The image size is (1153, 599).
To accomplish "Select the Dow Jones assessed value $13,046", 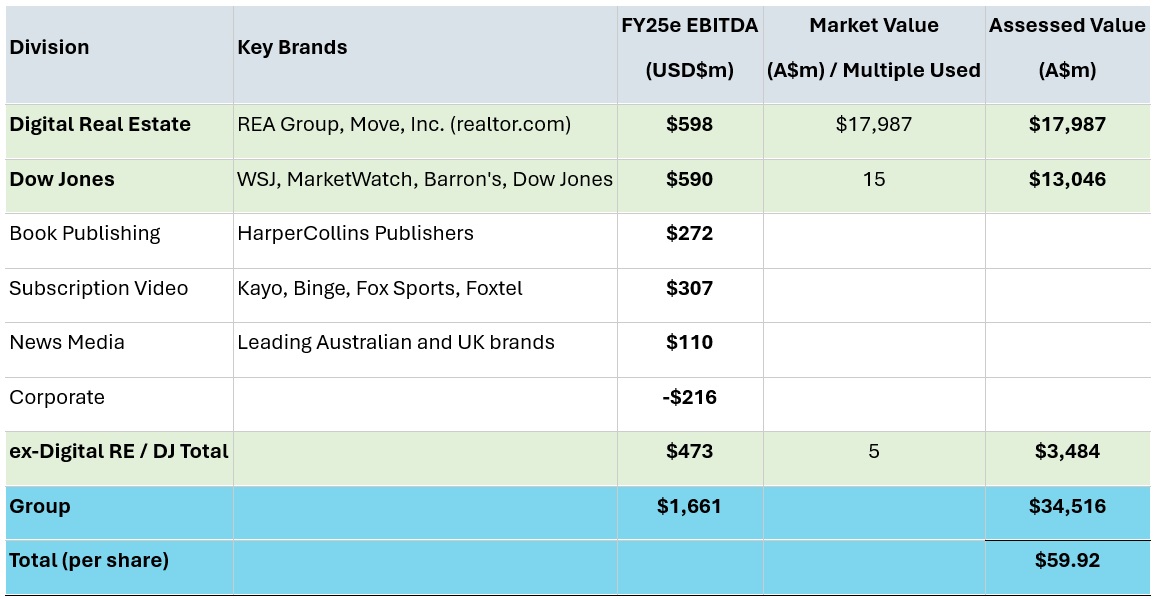I will pos(1067,179).
